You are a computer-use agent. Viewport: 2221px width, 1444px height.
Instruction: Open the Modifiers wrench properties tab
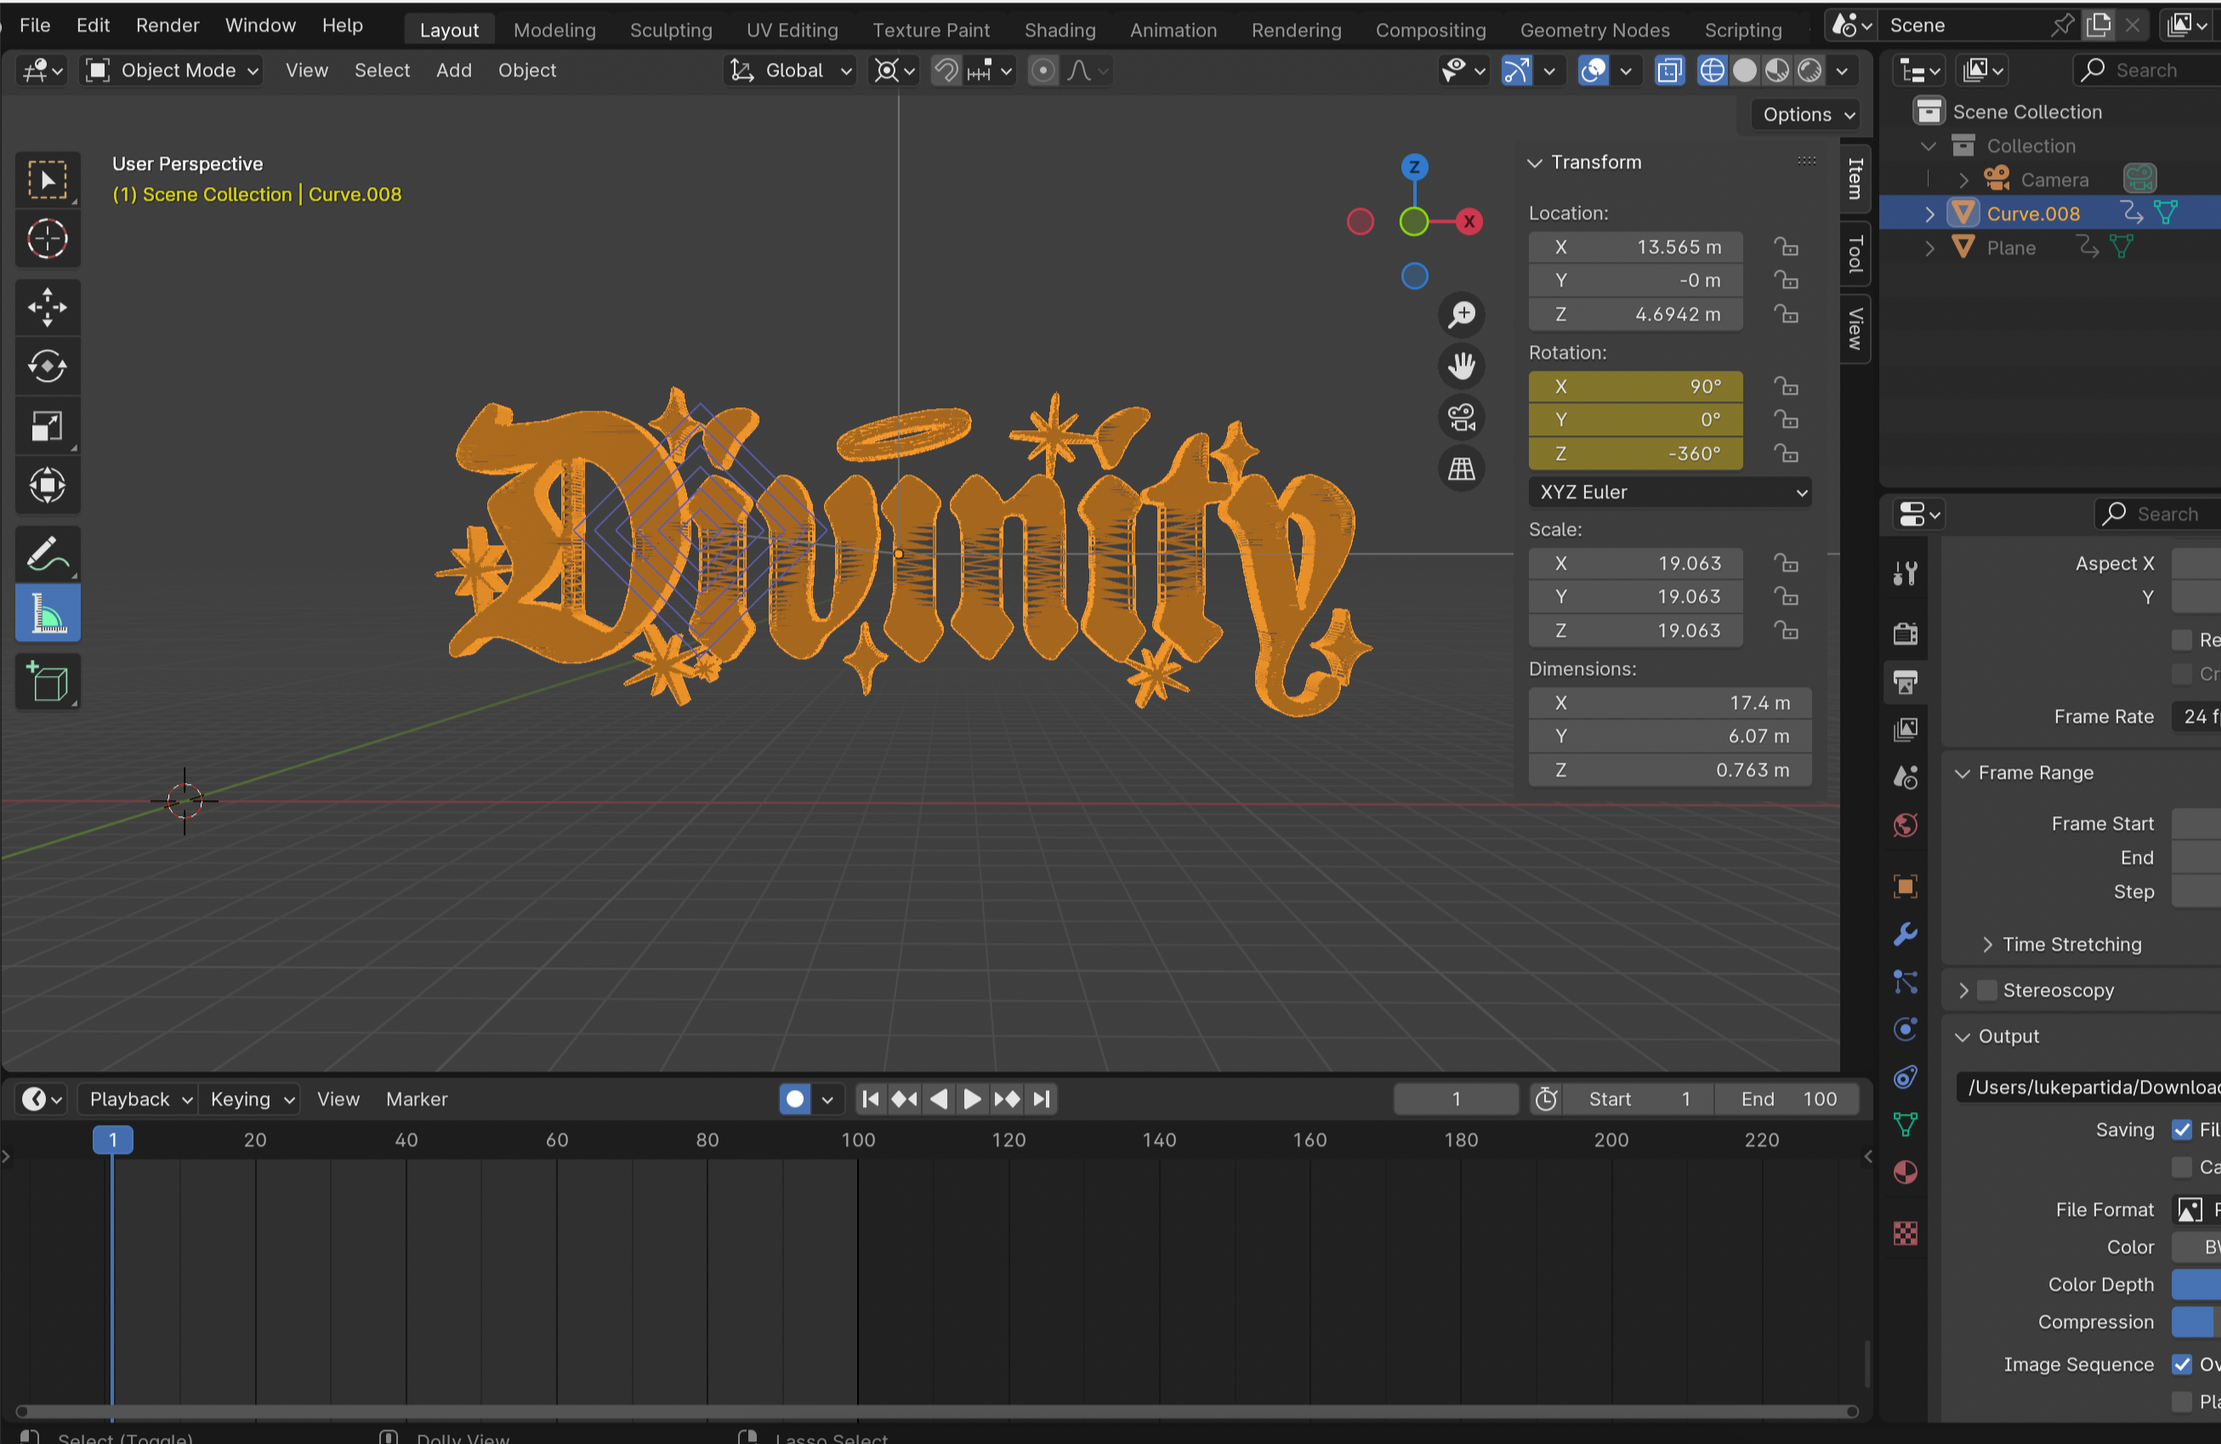coord(1905,935)
